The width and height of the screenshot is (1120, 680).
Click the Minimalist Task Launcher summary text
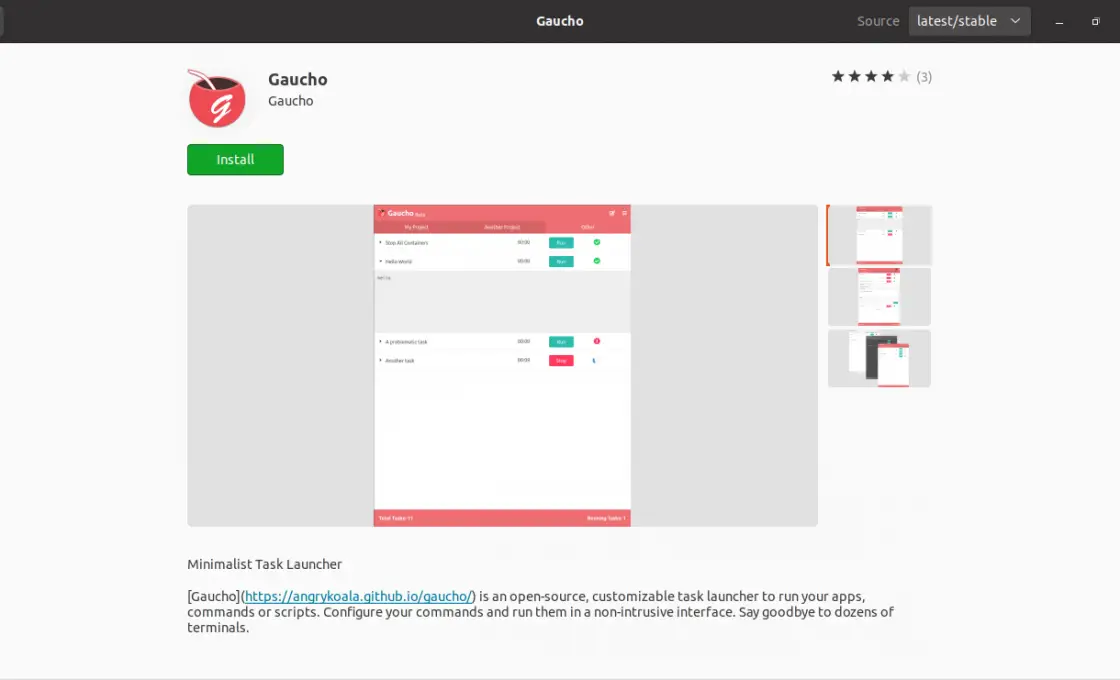click(x=264, y=564)
